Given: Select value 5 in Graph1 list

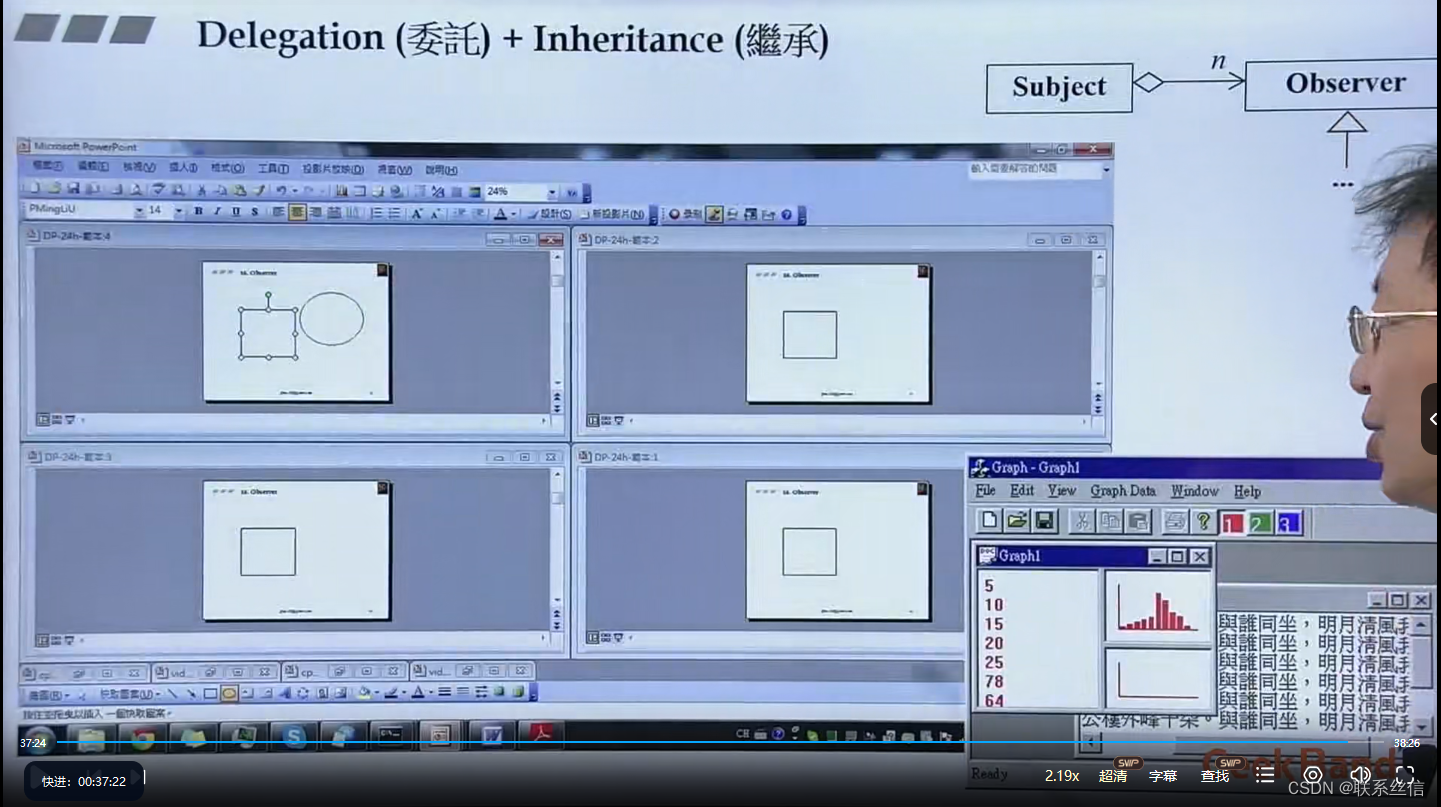Looking at the screenshot, I should pyautogui.click(x=989, y=586).
